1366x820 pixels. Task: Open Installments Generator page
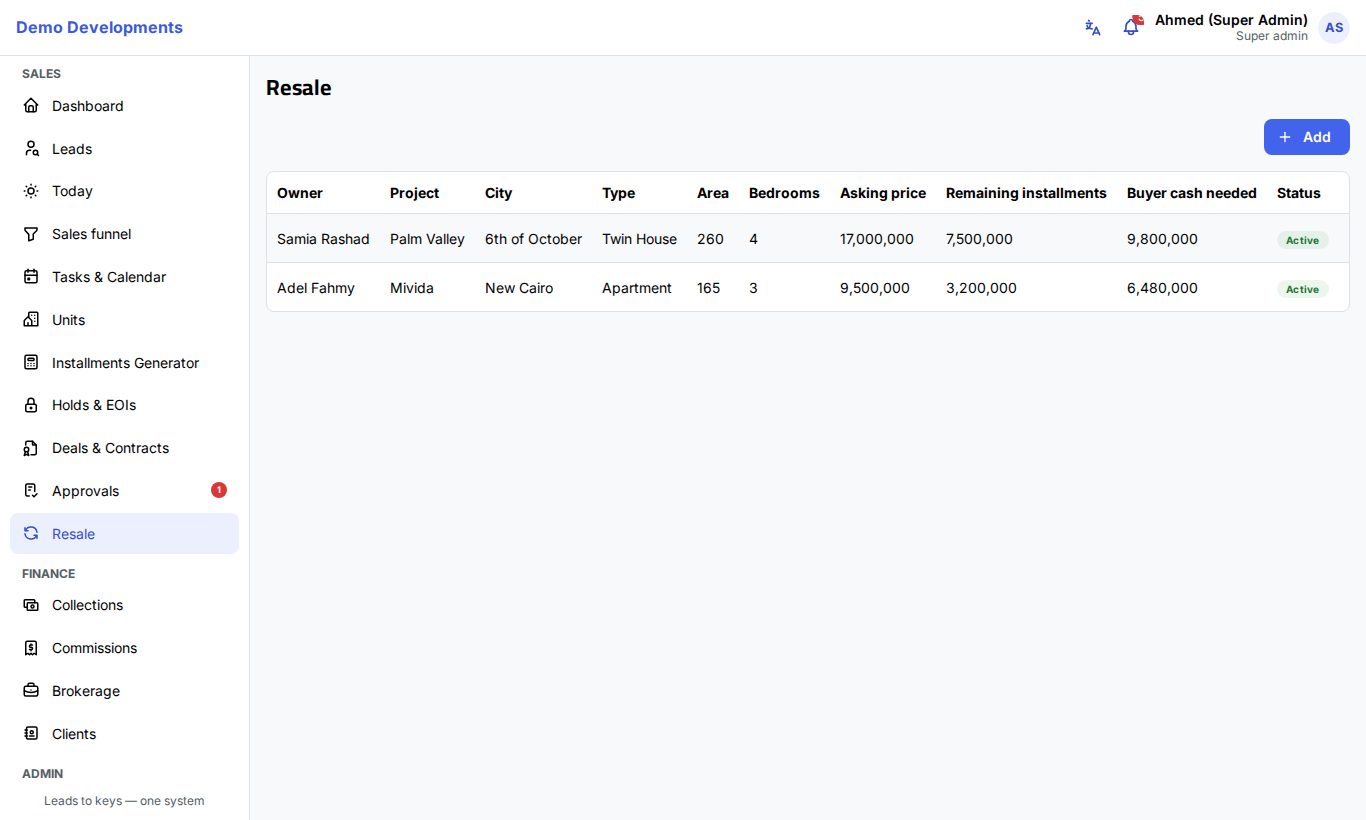(x=124, y=363)
